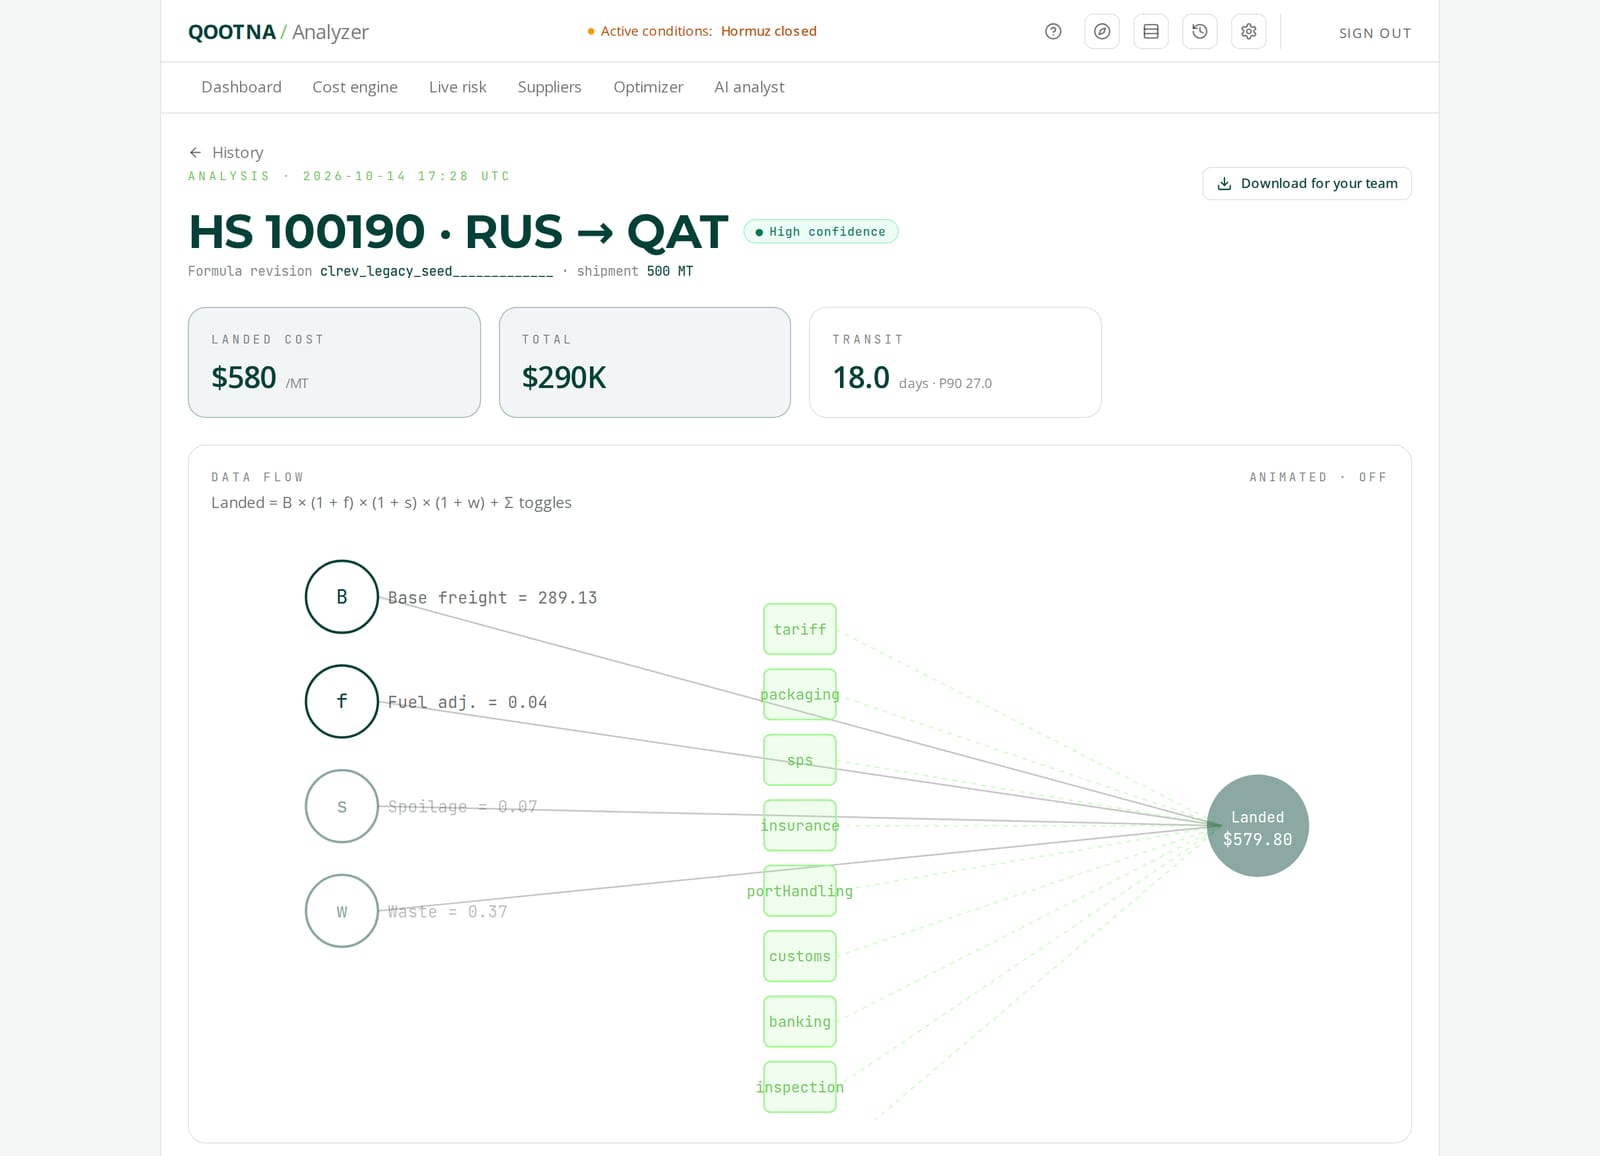1600x1156 pixels.
Task: Toggle the sps cost node
Action: point(800,760)
